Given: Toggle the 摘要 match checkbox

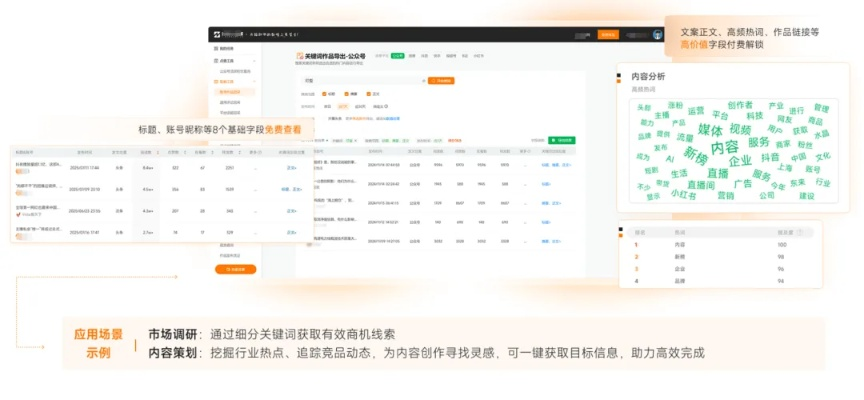Looking at the screenshot, I should click(345, 94).
